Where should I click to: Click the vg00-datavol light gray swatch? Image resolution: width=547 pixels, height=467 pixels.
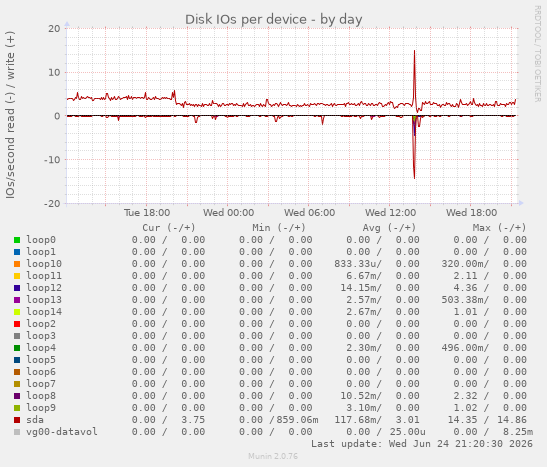pyautogui.click(x=17, y=432)
